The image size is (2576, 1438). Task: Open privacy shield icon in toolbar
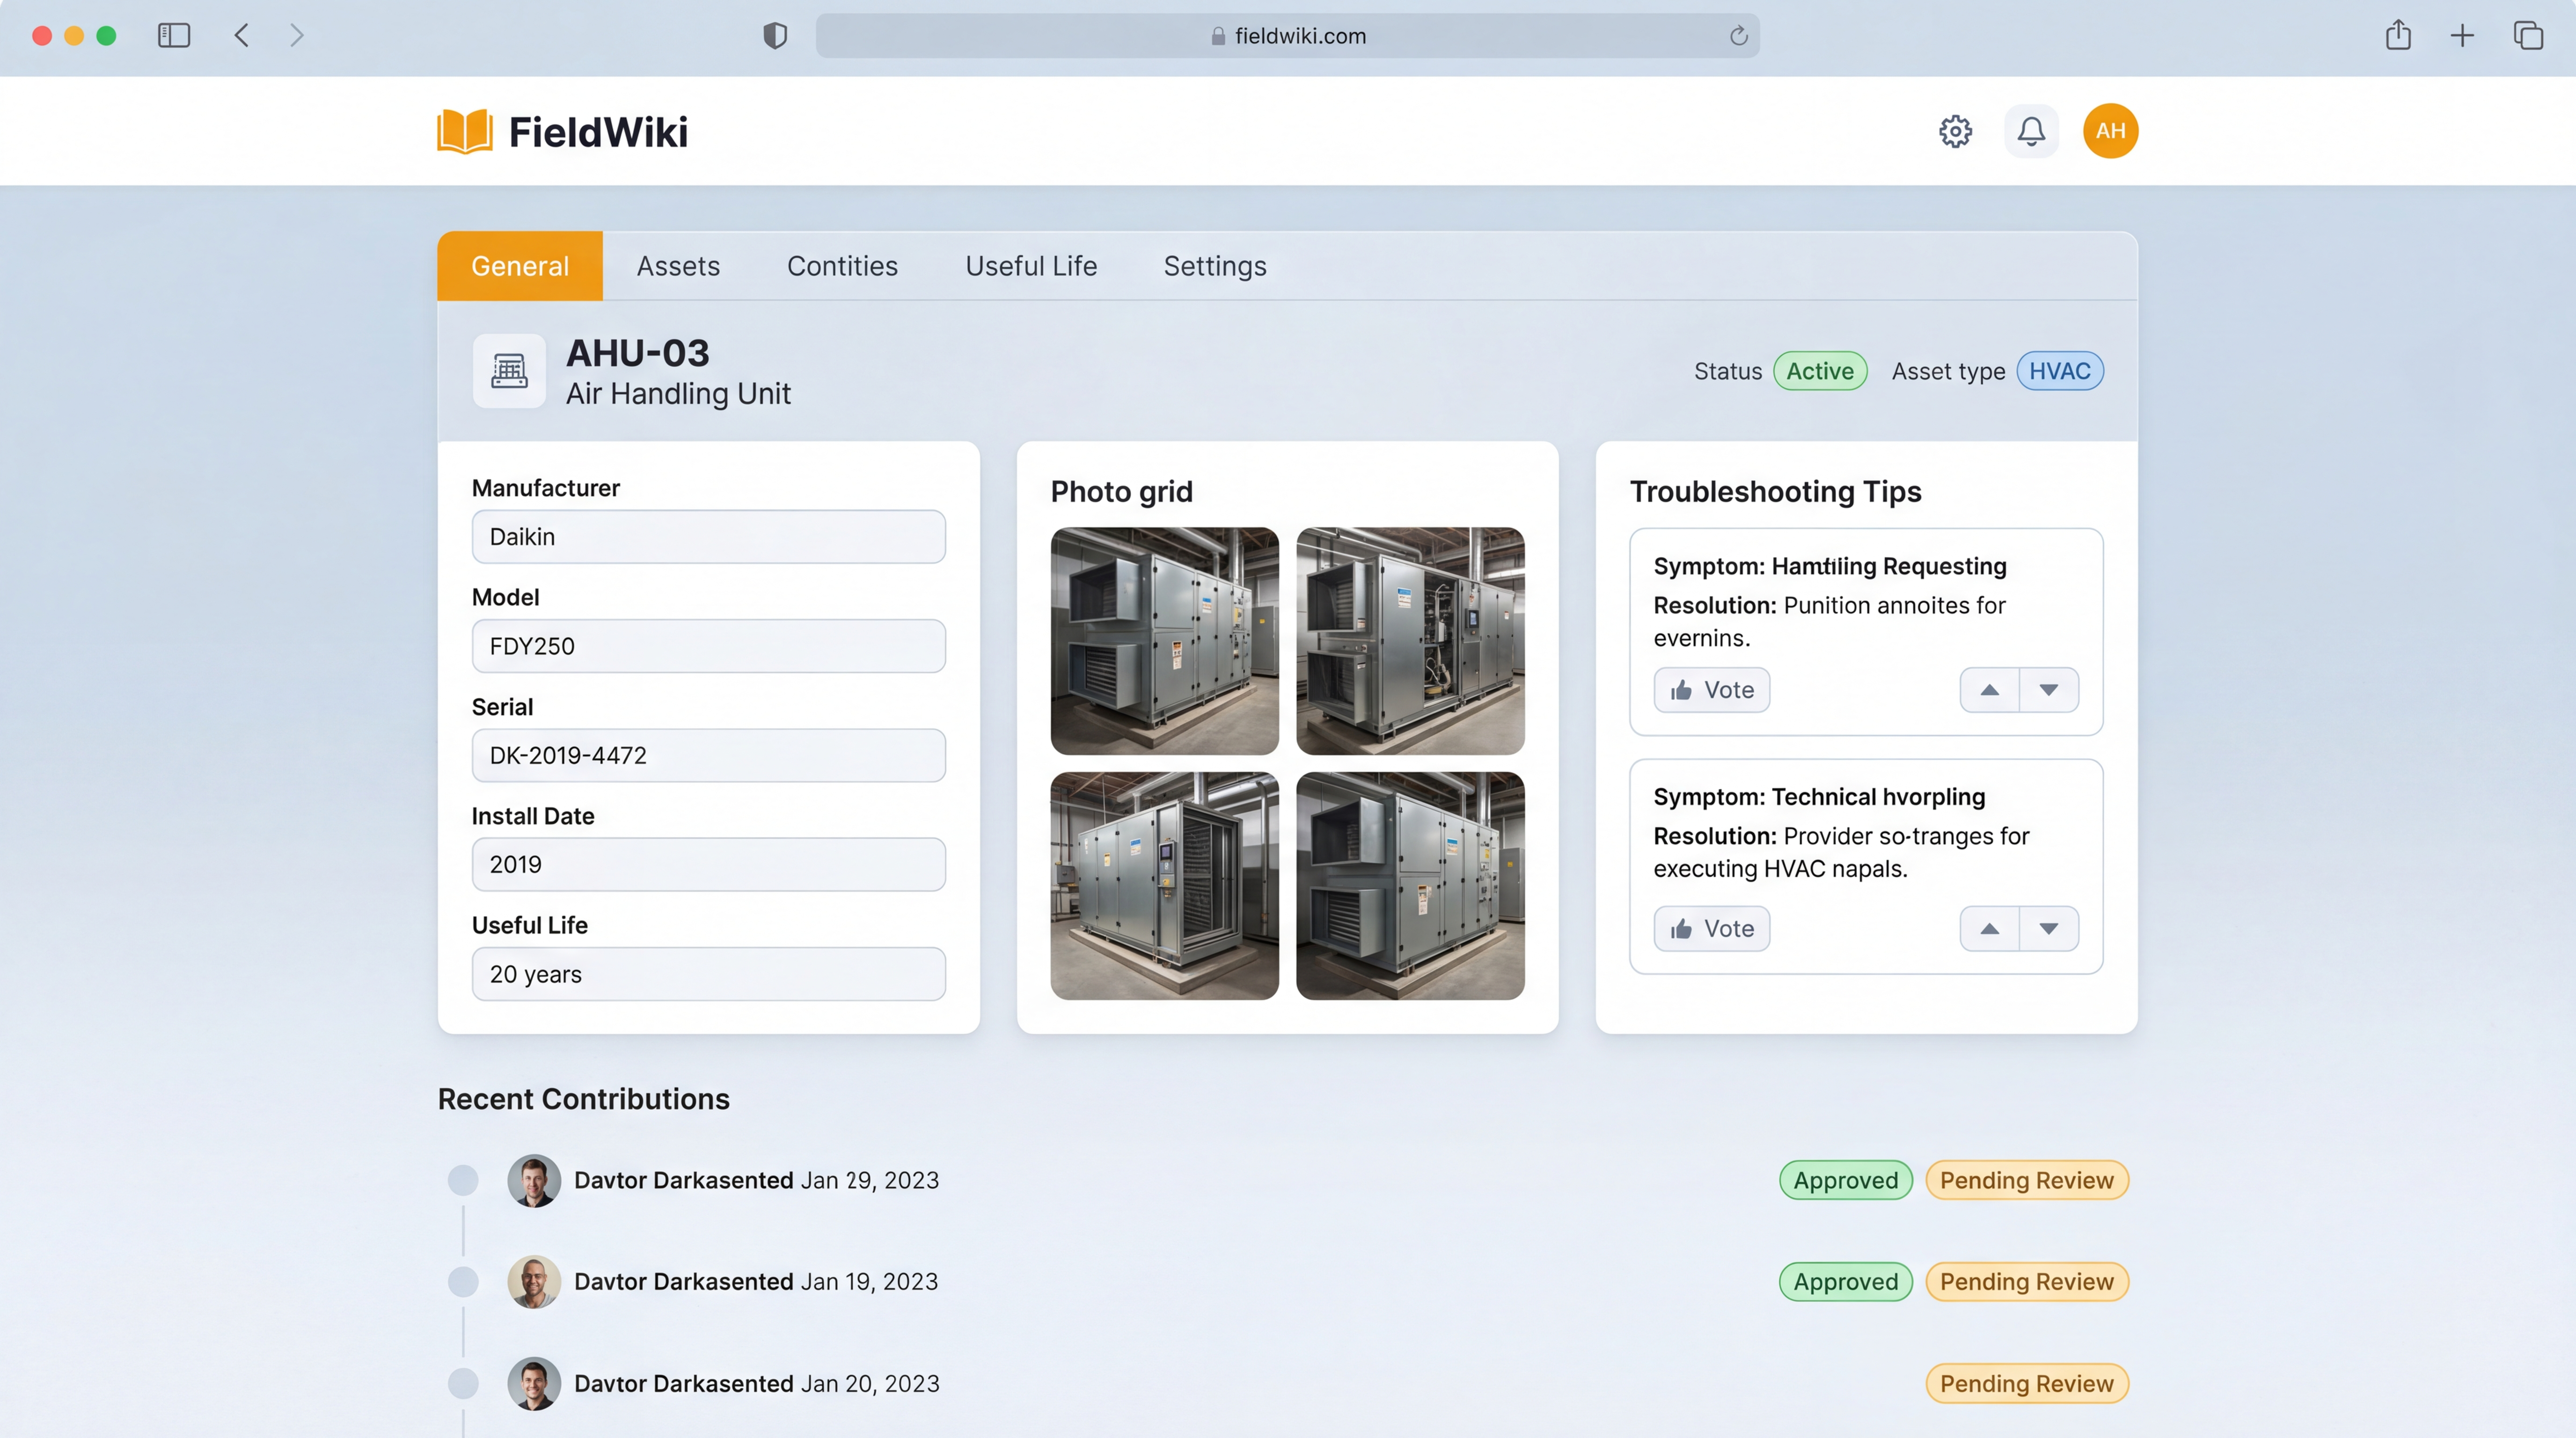point(775,36)
